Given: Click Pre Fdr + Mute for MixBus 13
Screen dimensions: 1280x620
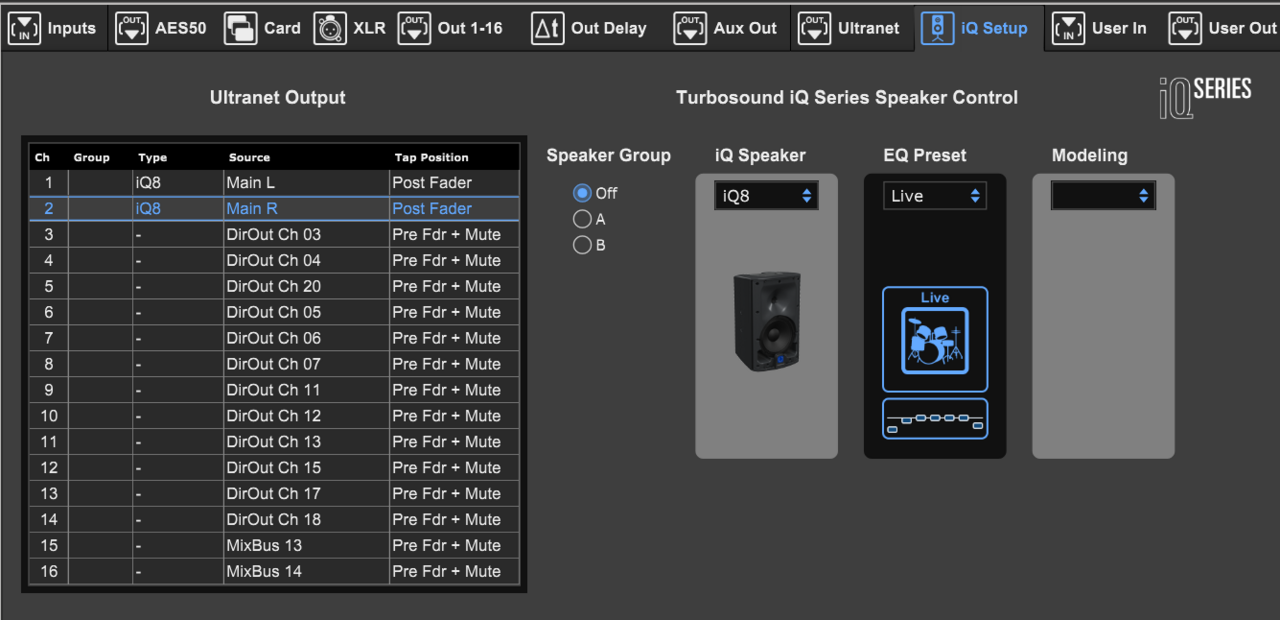Looking at the screenshot, I should coord(454,546).
